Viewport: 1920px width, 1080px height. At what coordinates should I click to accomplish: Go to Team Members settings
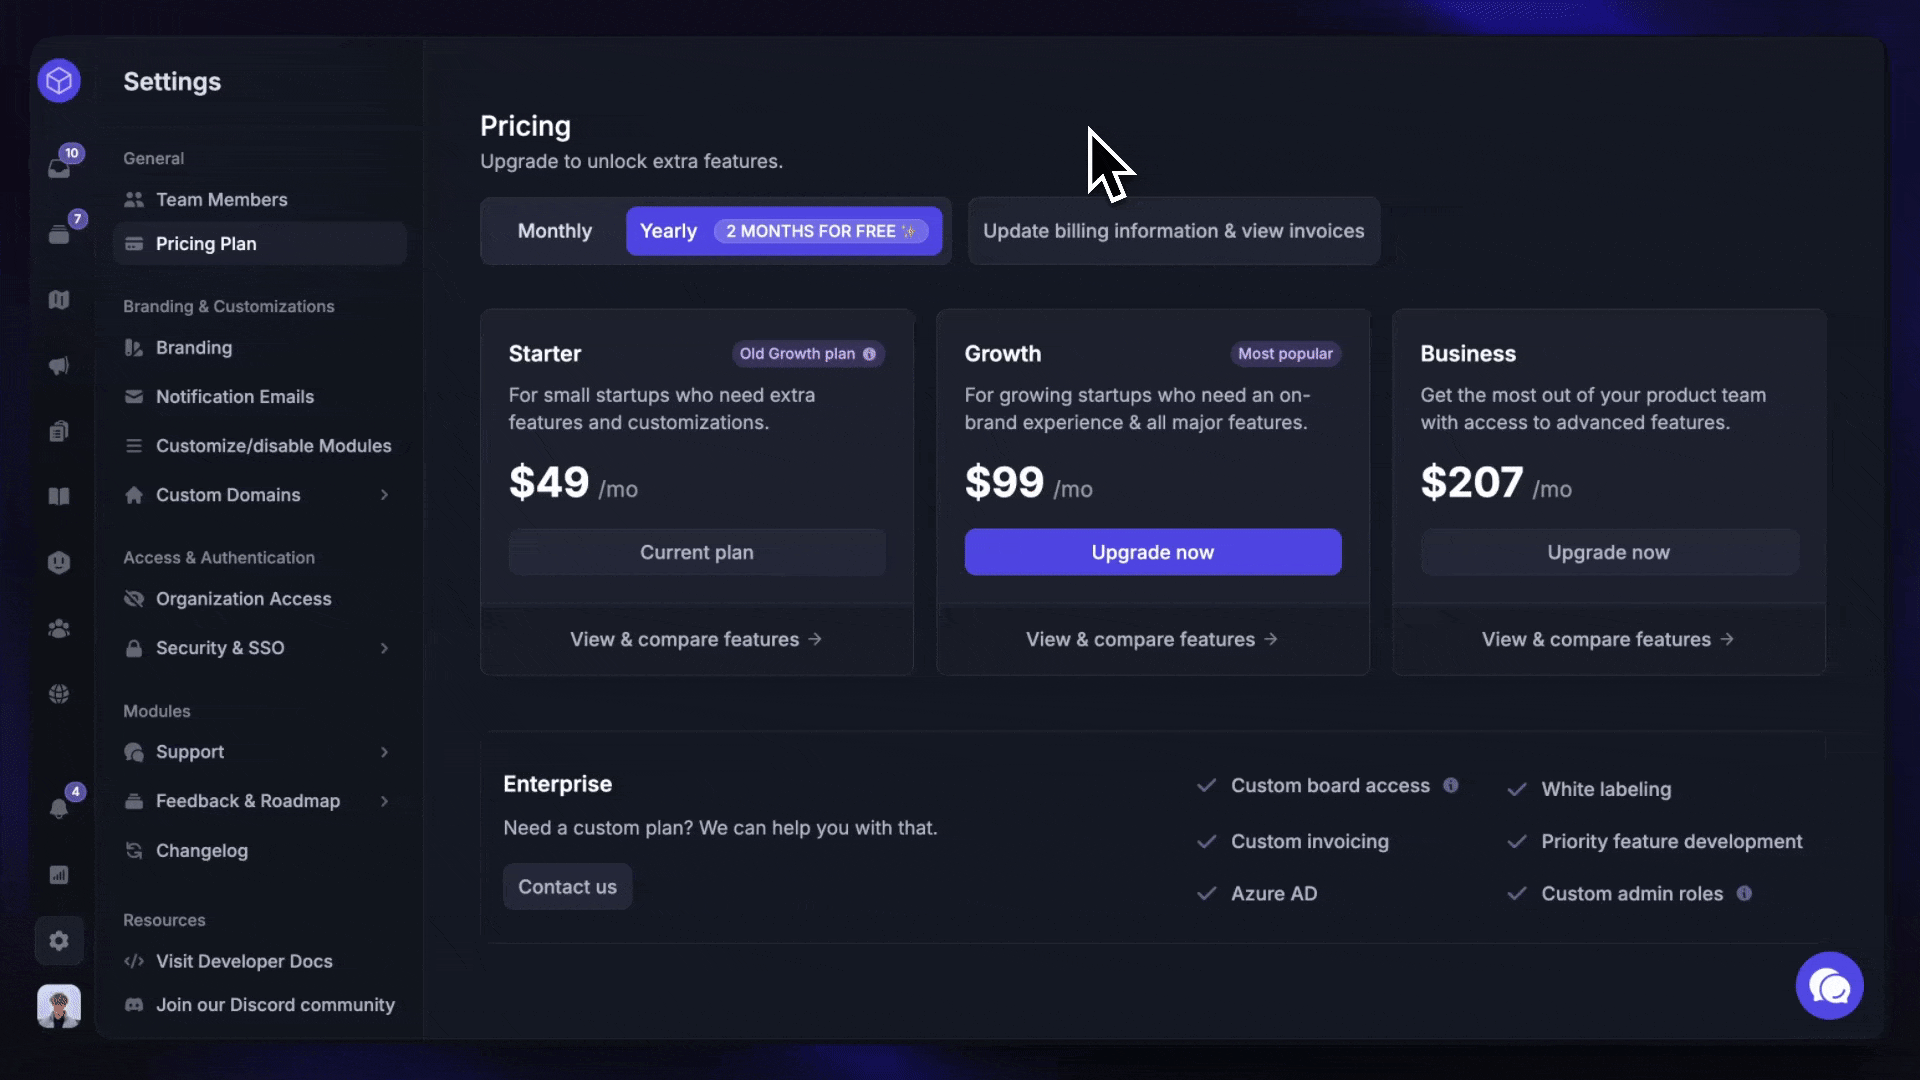[x=222, y=199]
